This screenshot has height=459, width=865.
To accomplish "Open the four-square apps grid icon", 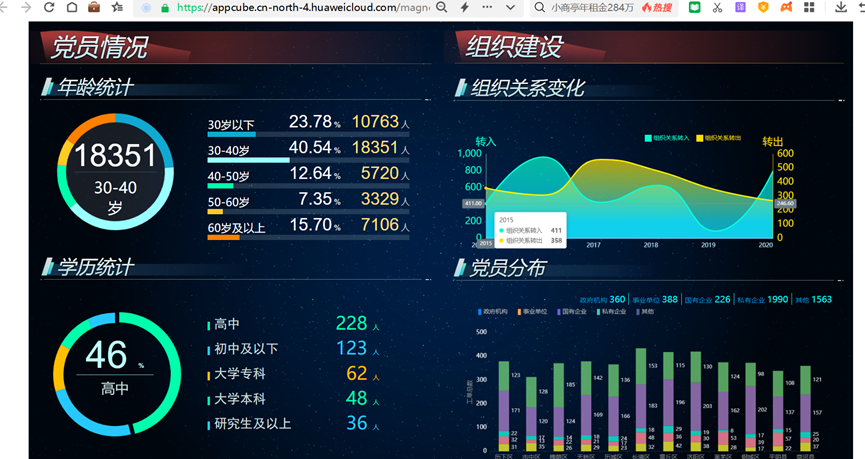I will (809, 7).
